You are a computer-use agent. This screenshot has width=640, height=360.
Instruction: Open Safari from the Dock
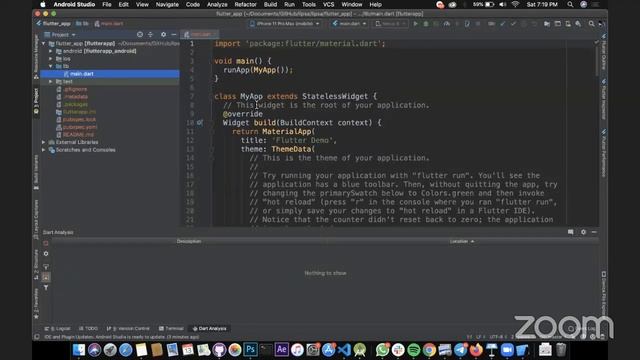pos(125,350)
